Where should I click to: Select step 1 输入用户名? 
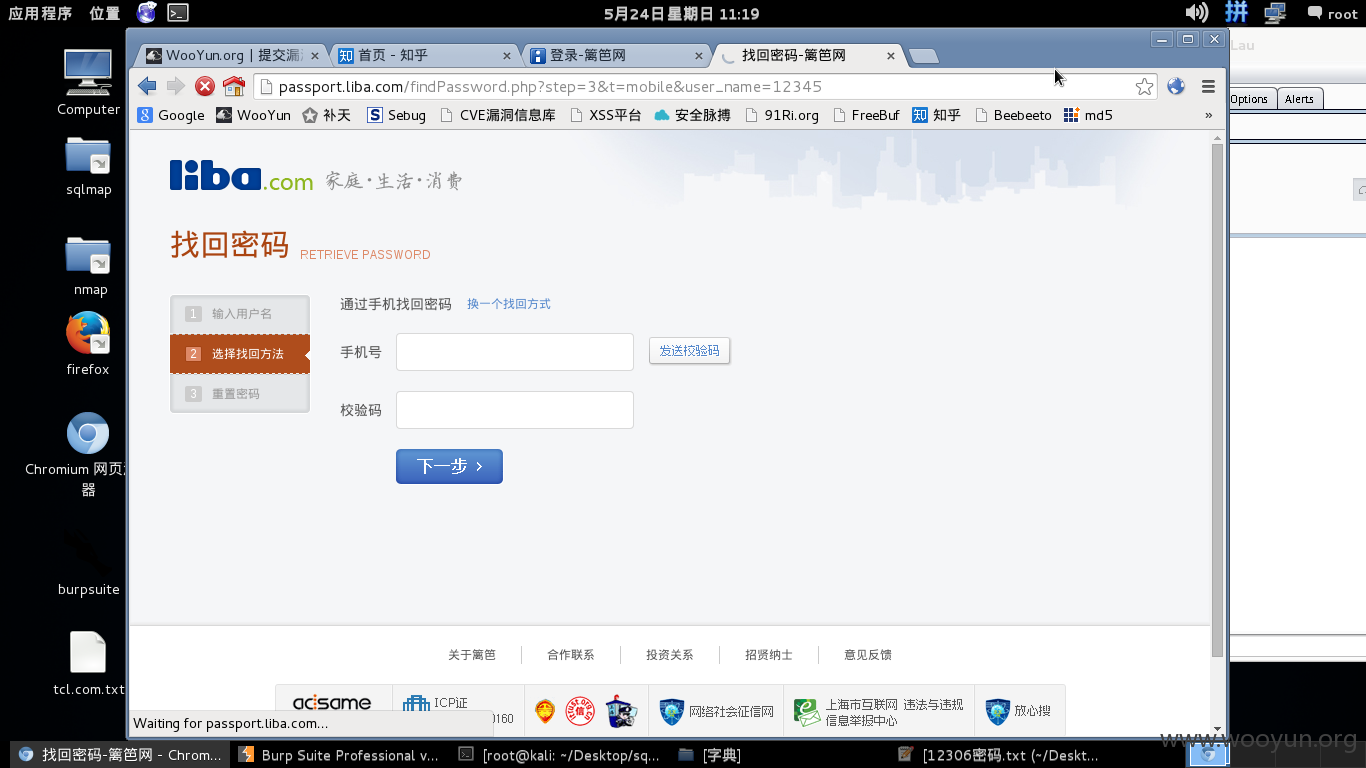[x=240, y=314]
